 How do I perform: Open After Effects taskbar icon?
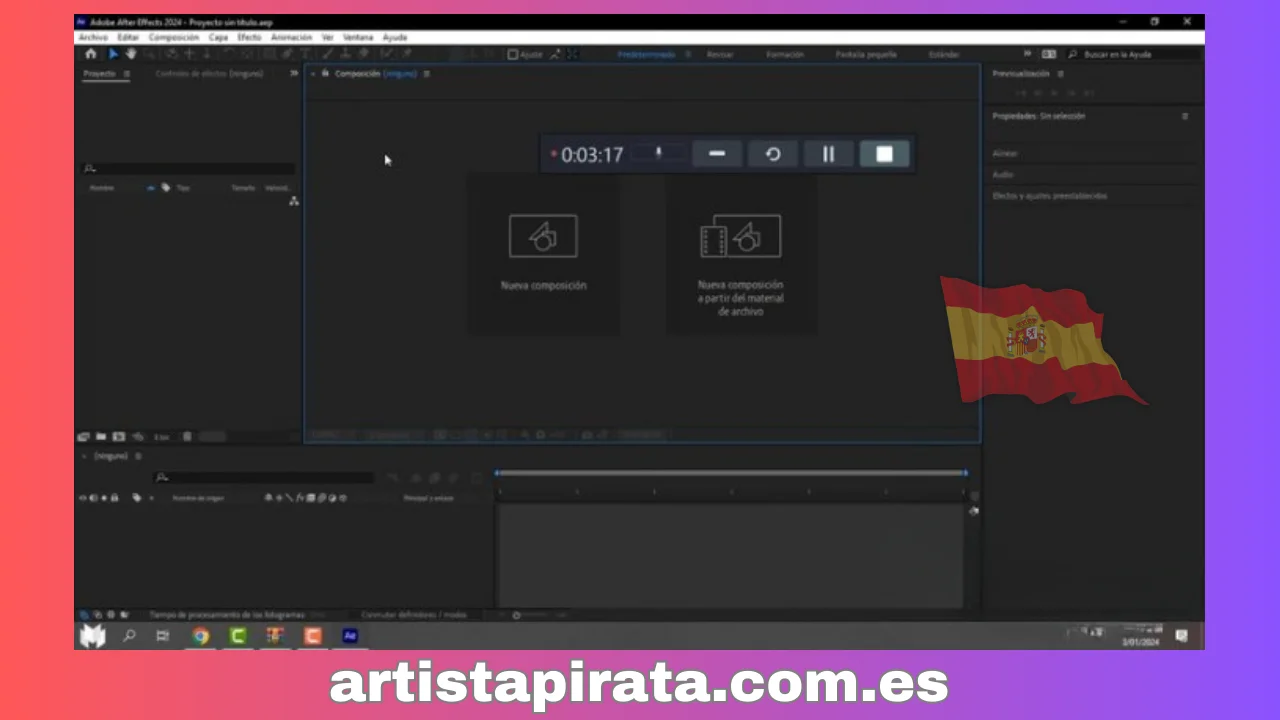350,636
